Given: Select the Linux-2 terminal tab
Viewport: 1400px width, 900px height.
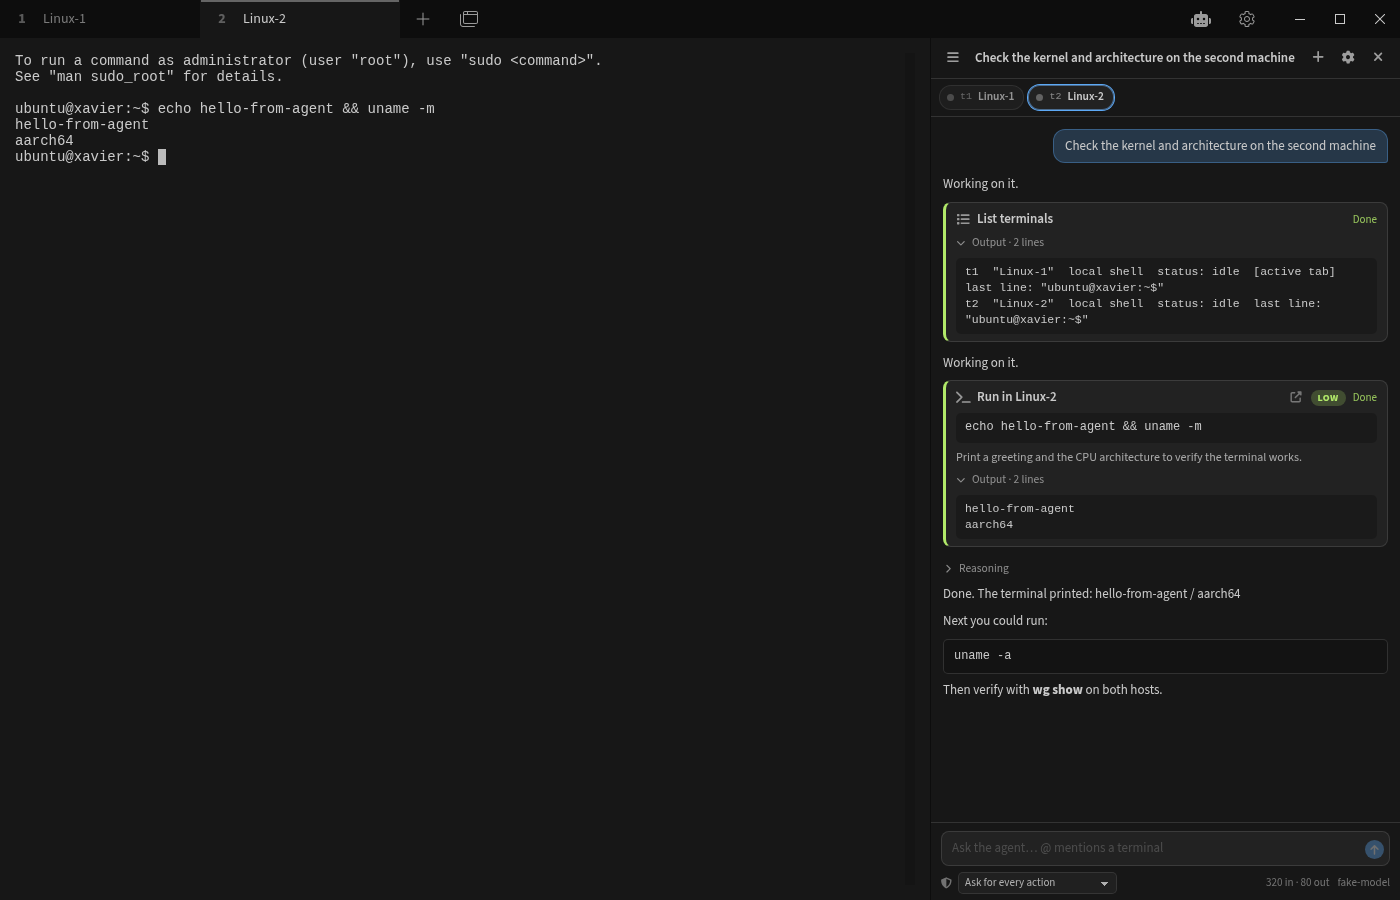Looking at the screenshot, I should (300, 19).
